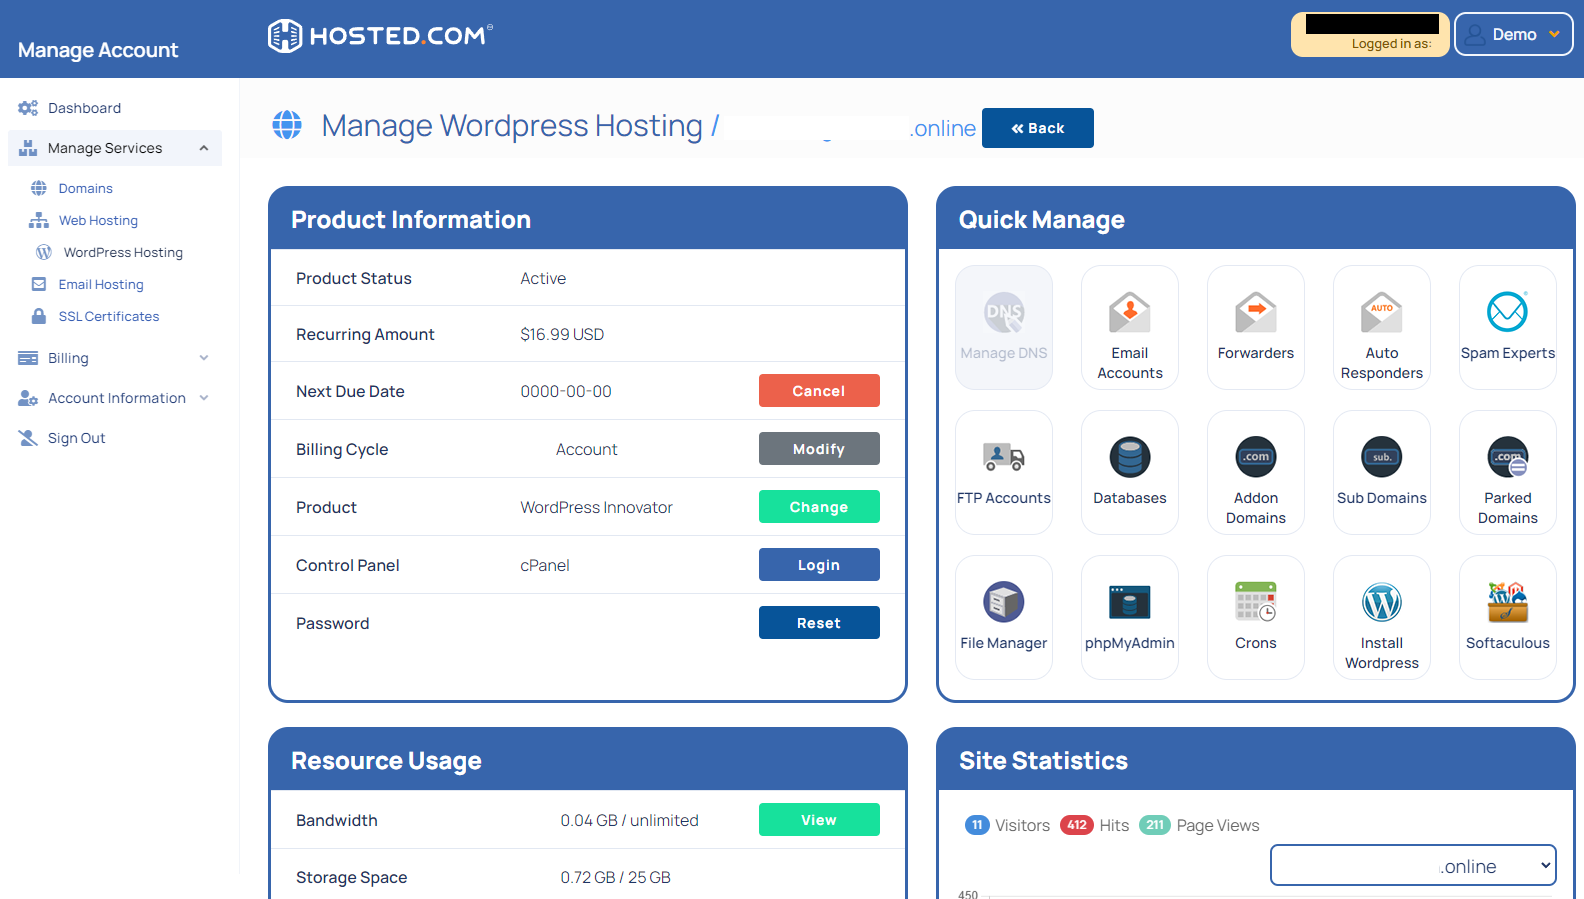1584x899 pixels.
Task: Expand Account Information chevron
Action: (x=204, y=398)
